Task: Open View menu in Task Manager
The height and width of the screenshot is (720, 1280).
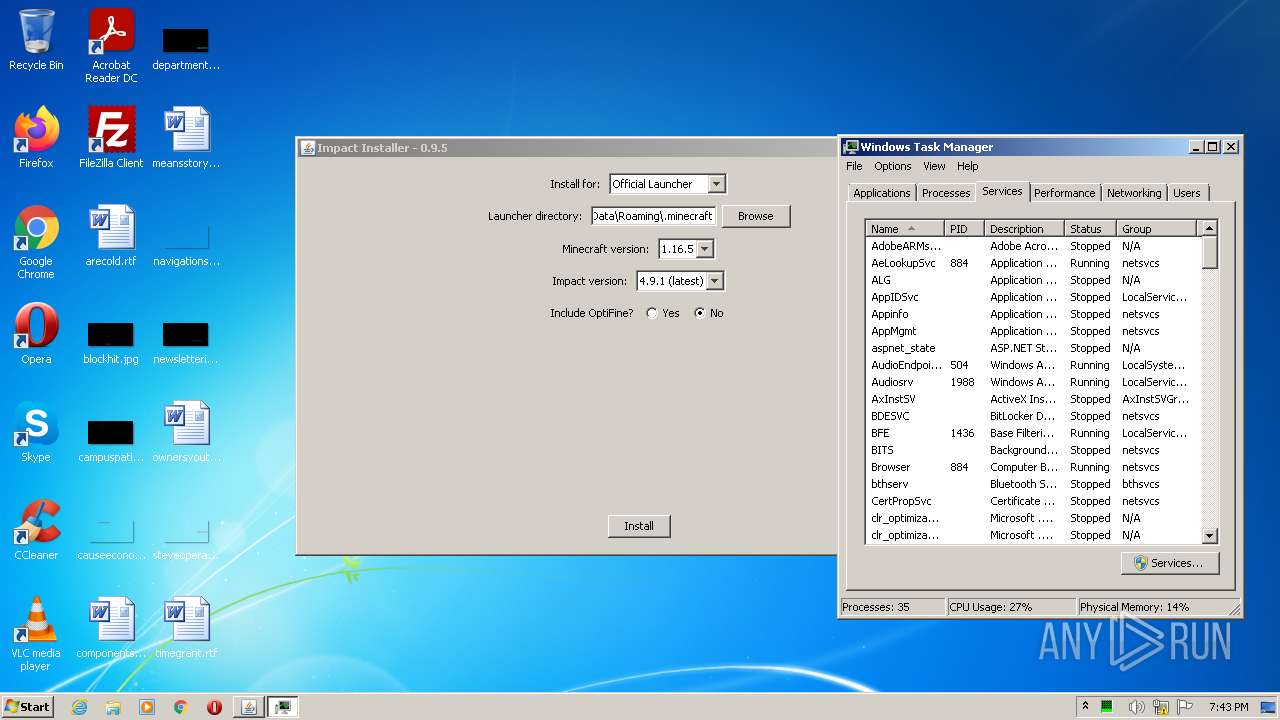Action: point(934,166)
